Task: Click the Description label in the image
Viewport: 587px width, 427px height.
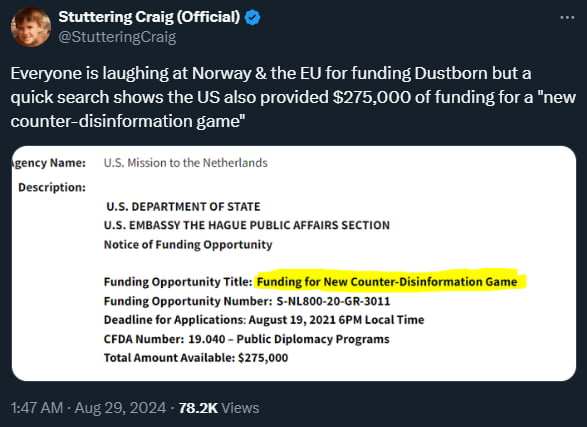Action: 52,187
